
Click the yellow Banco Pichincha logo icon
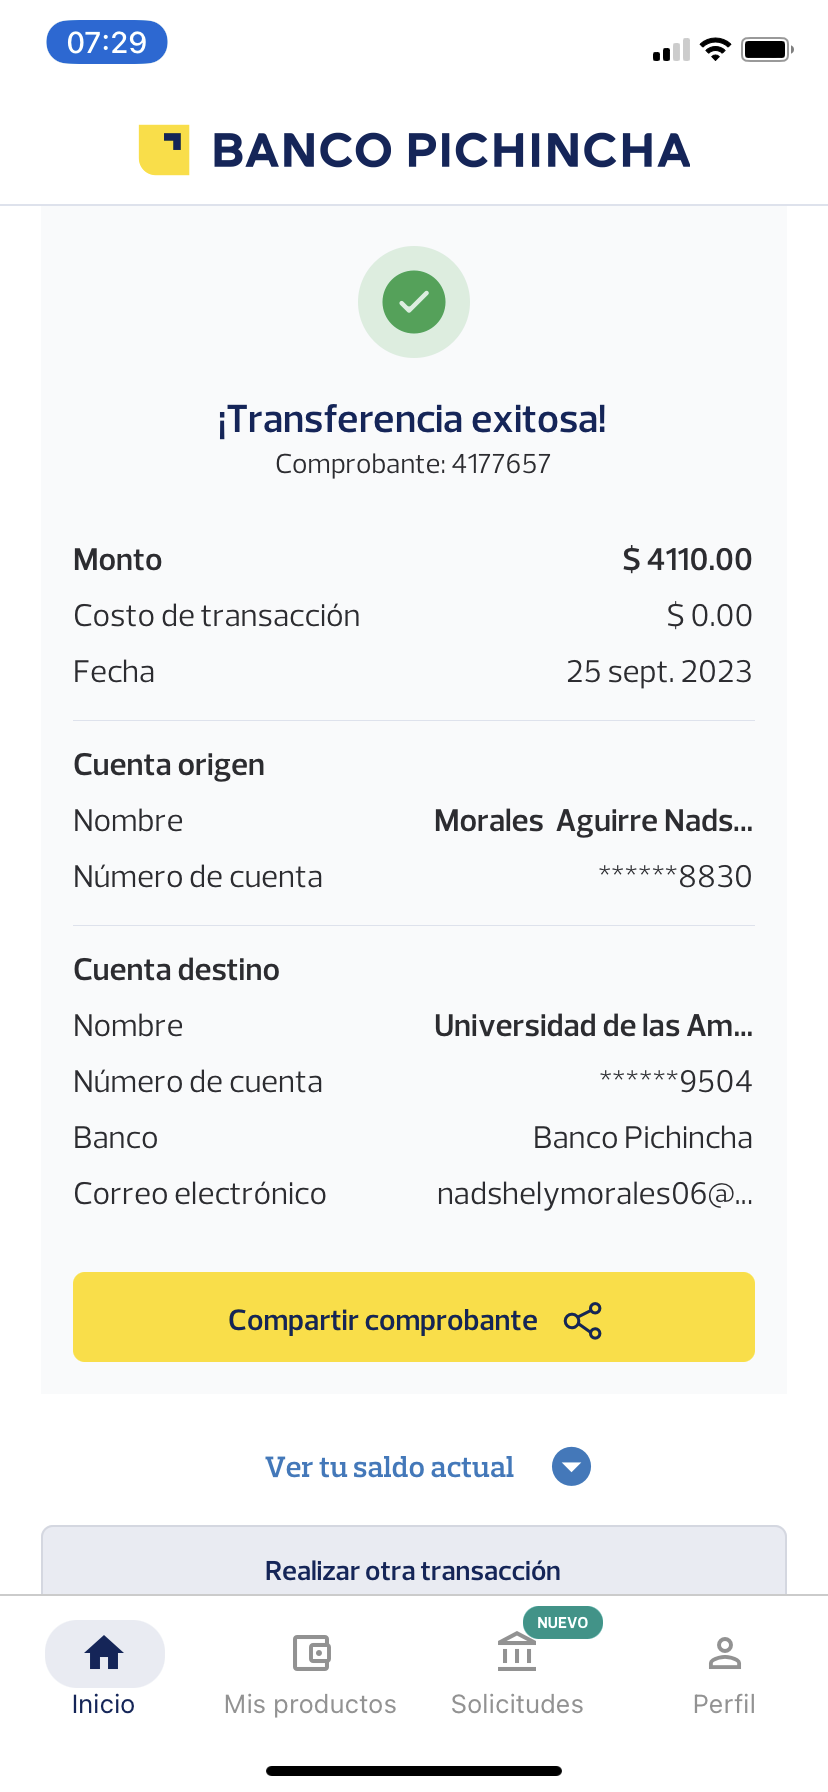point(164,150)
